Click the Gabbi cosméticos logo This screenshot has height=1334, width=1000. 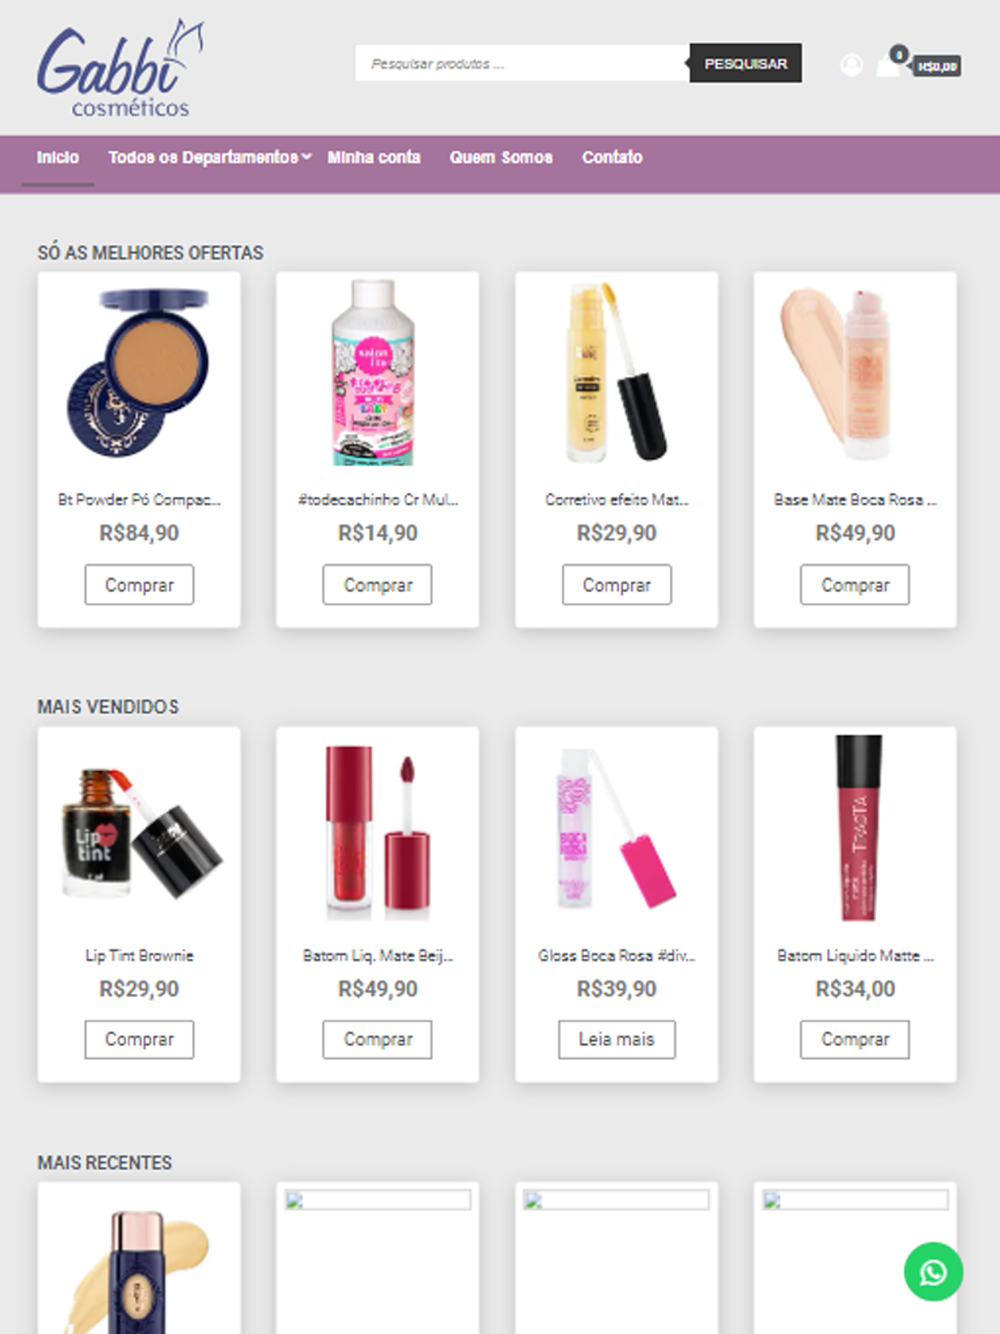(x=121, y=68)
